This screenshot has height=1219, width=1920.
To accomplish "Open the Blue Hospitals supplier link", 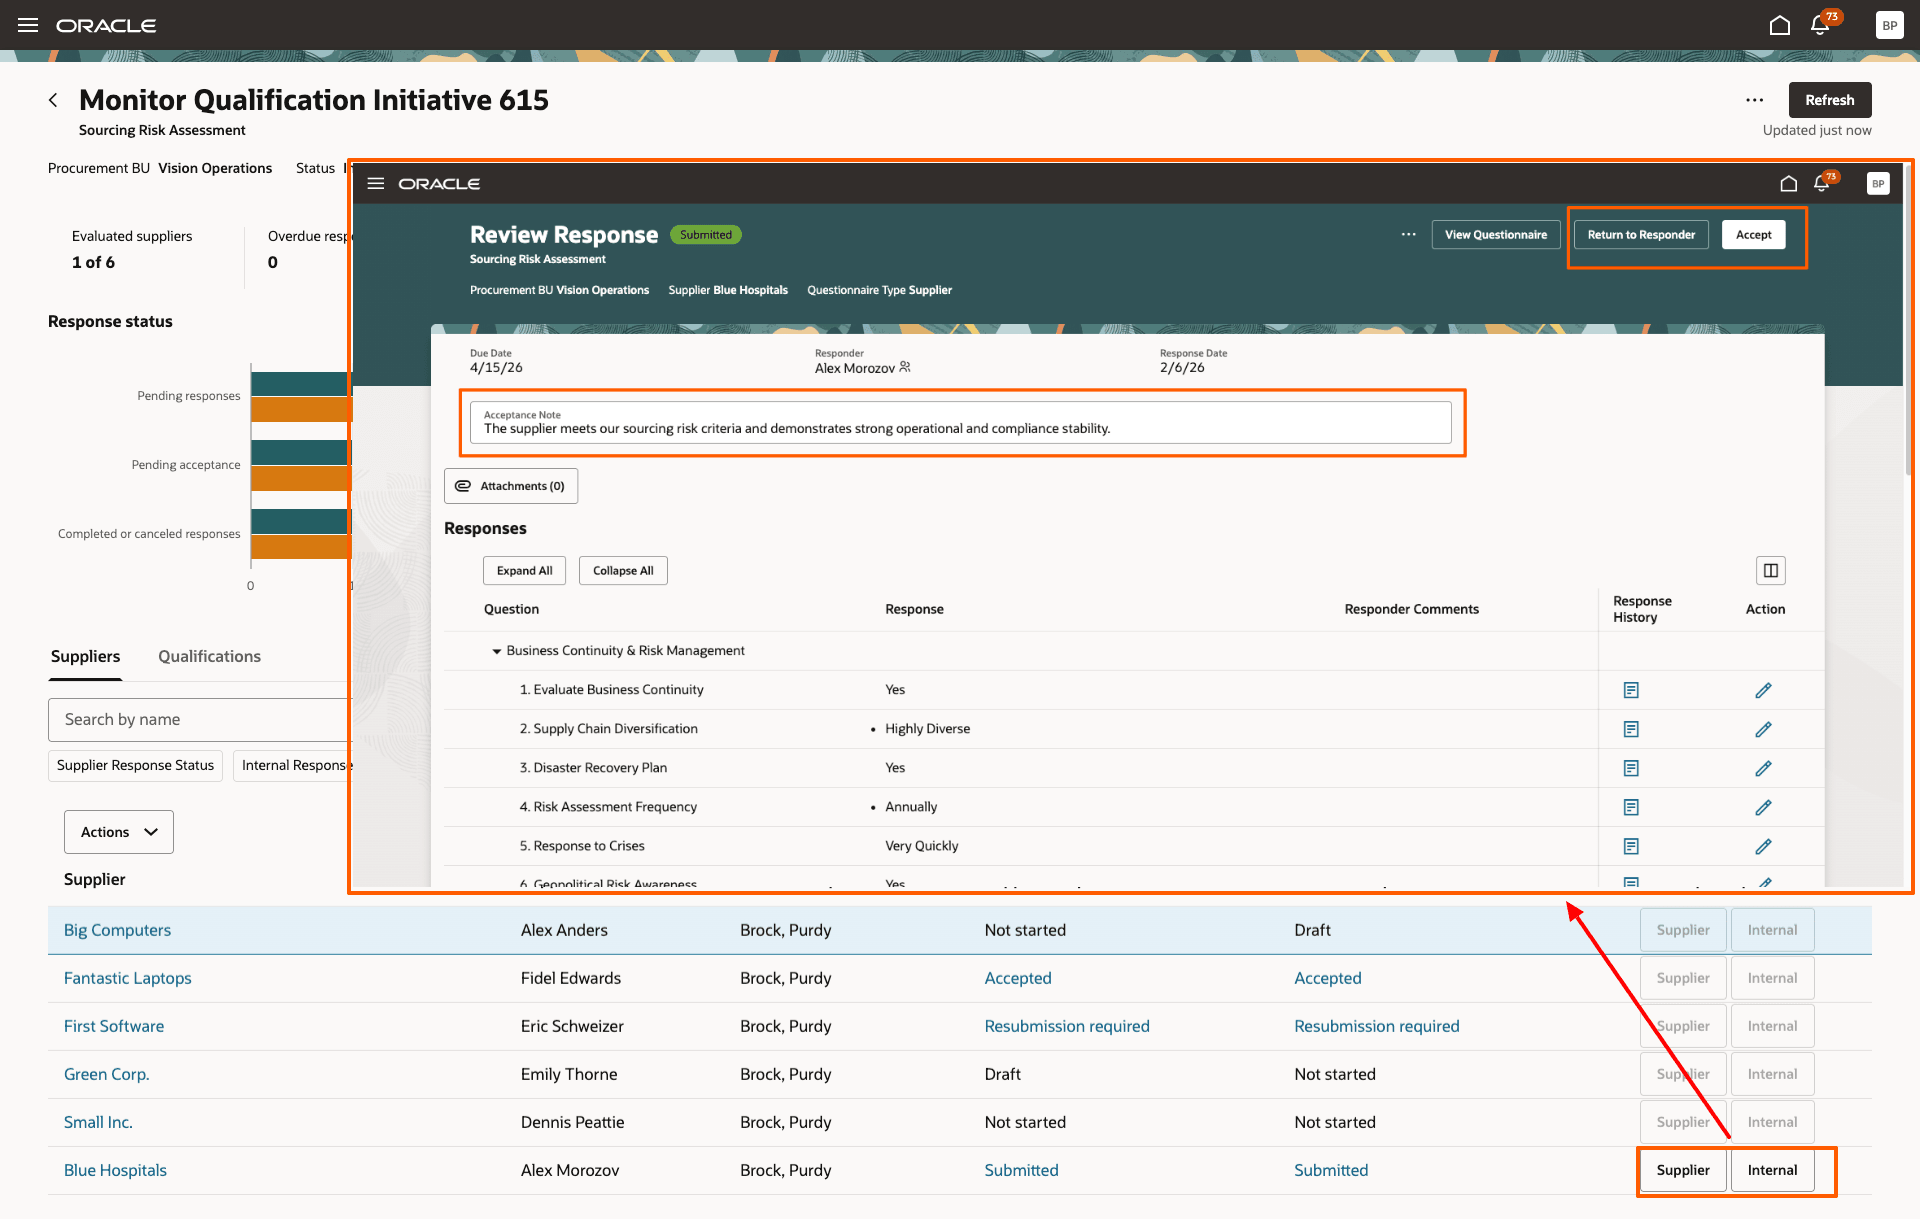I will (x=115, y=1170).
